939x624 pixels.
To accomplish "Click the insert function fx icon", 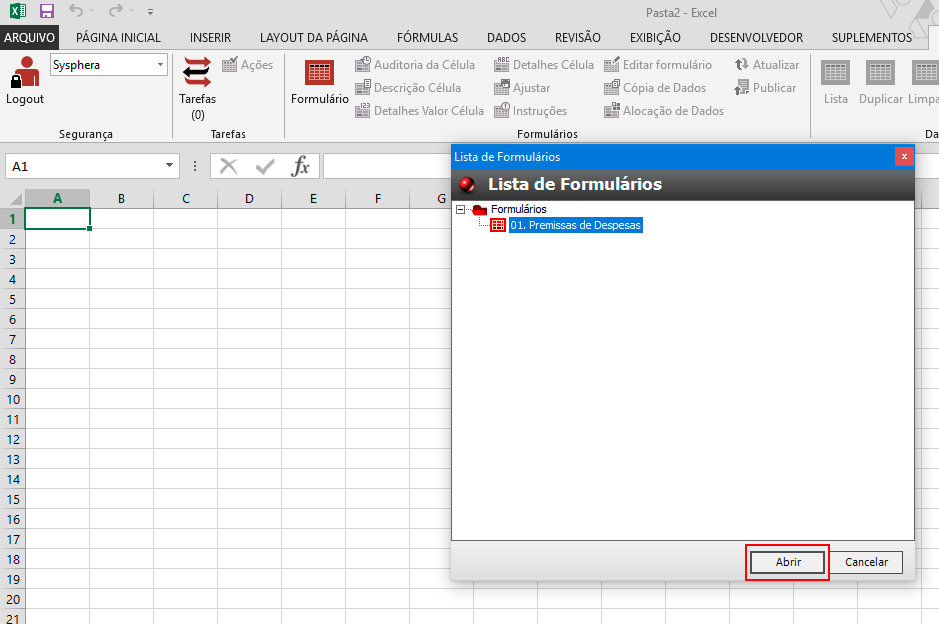I will 300,167.
